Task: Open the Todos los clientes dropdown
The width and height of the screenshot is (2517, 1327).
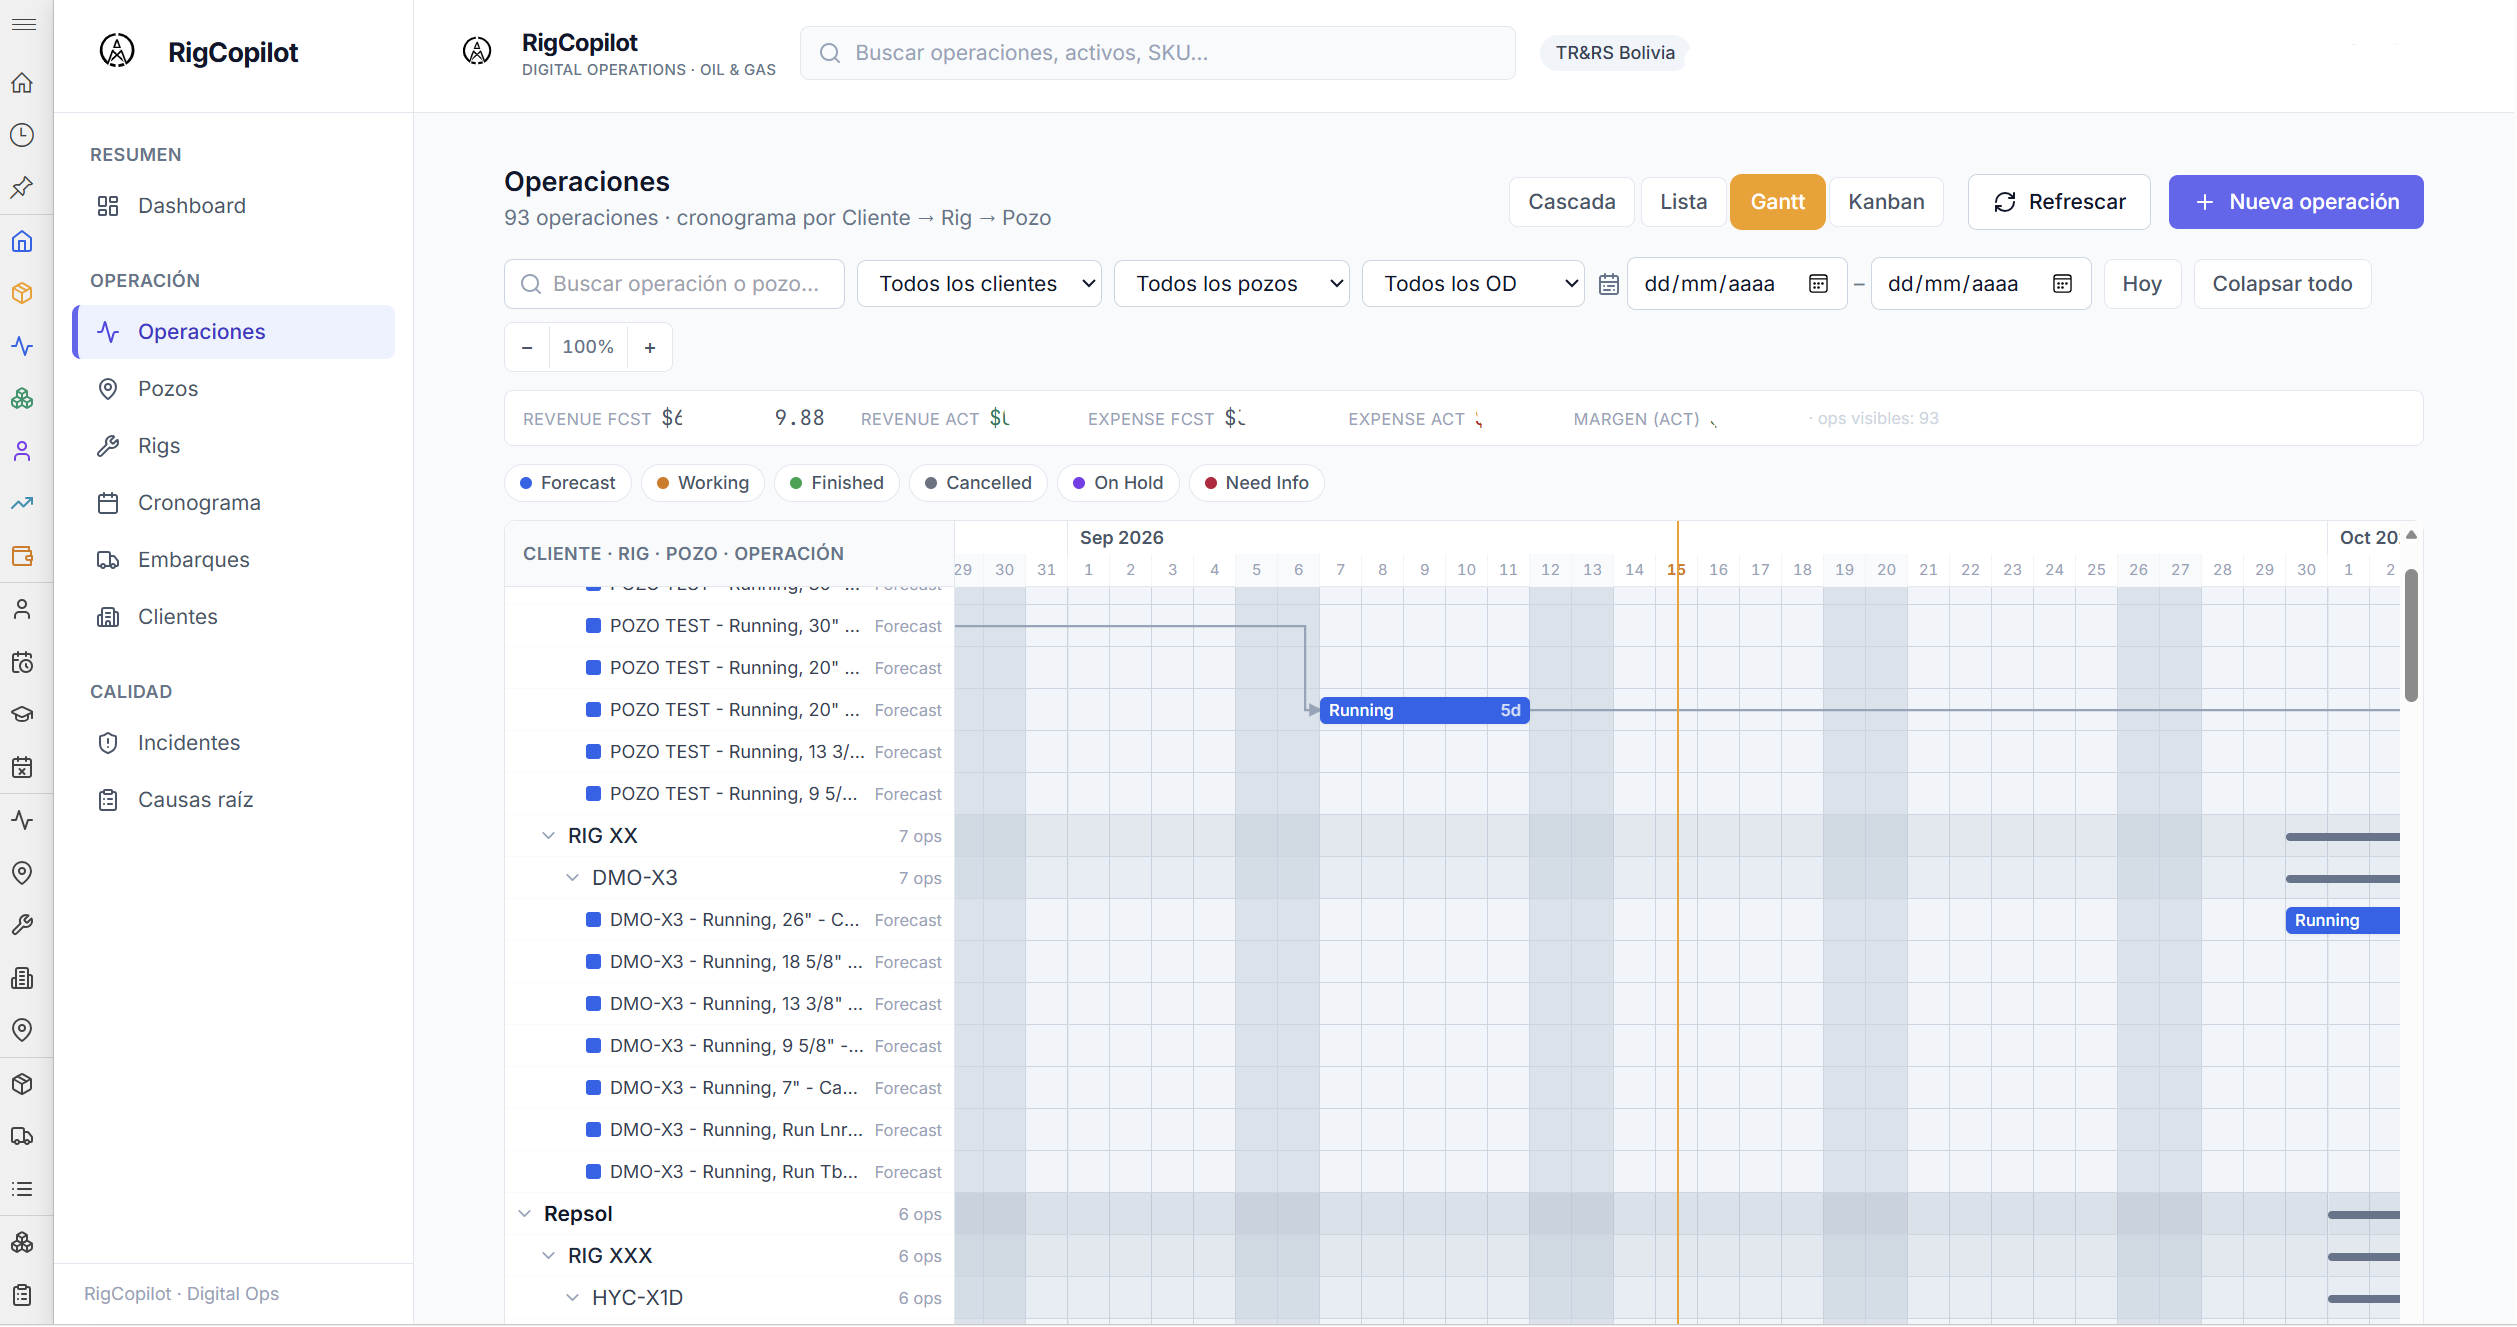Action: click(x=979, y=284)
